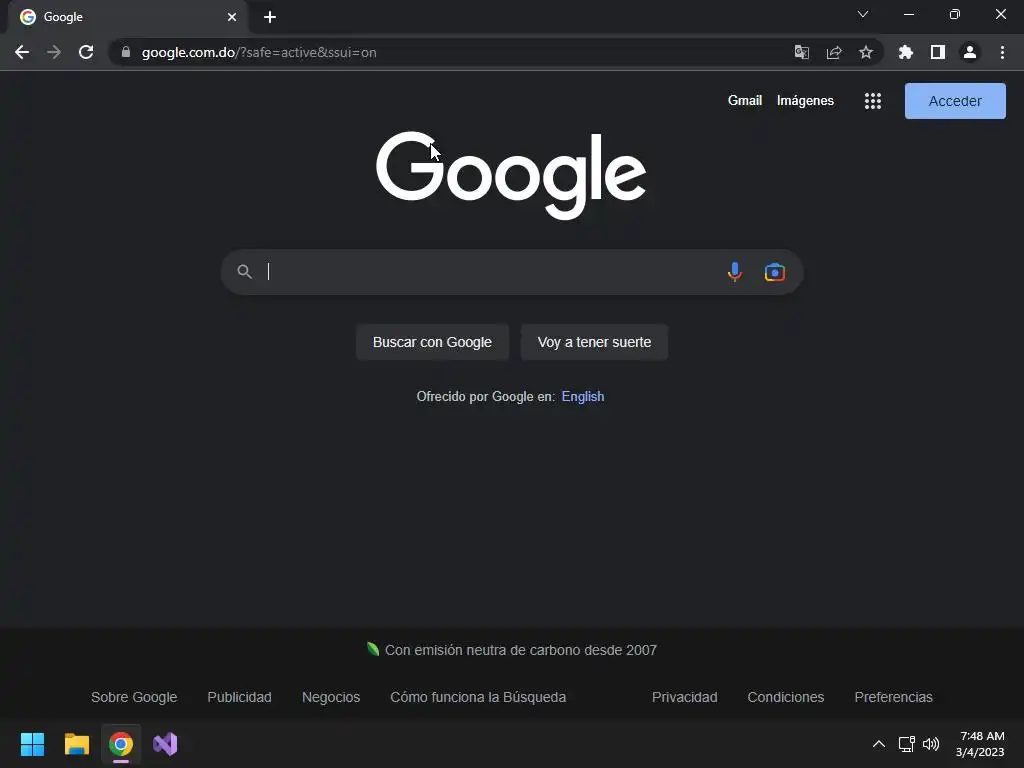Open the Chrome profile avatar
This screenshot has height=768, width=1024.
tap(970, 52)
